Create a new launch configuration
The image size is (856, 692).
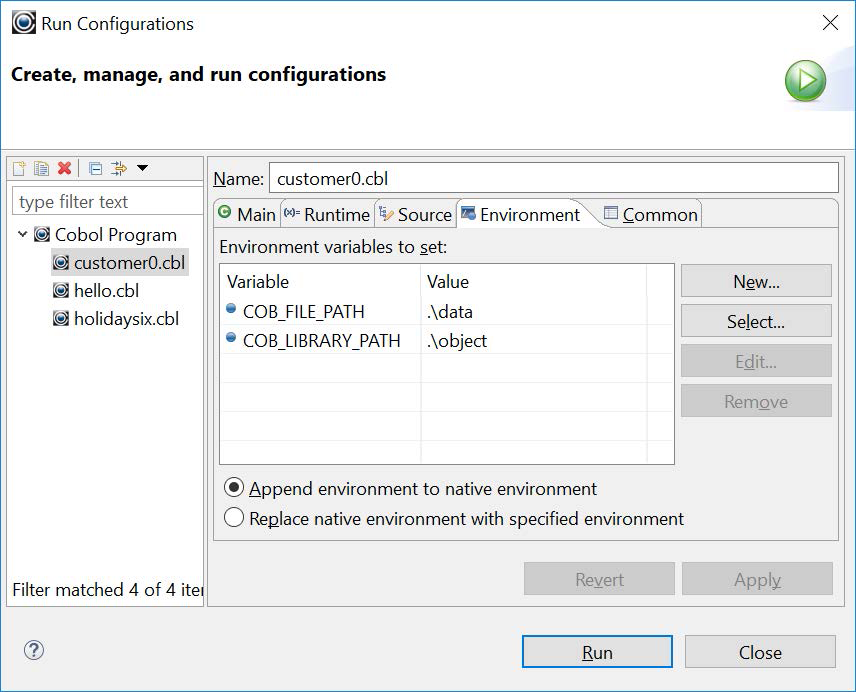(19, 169)
